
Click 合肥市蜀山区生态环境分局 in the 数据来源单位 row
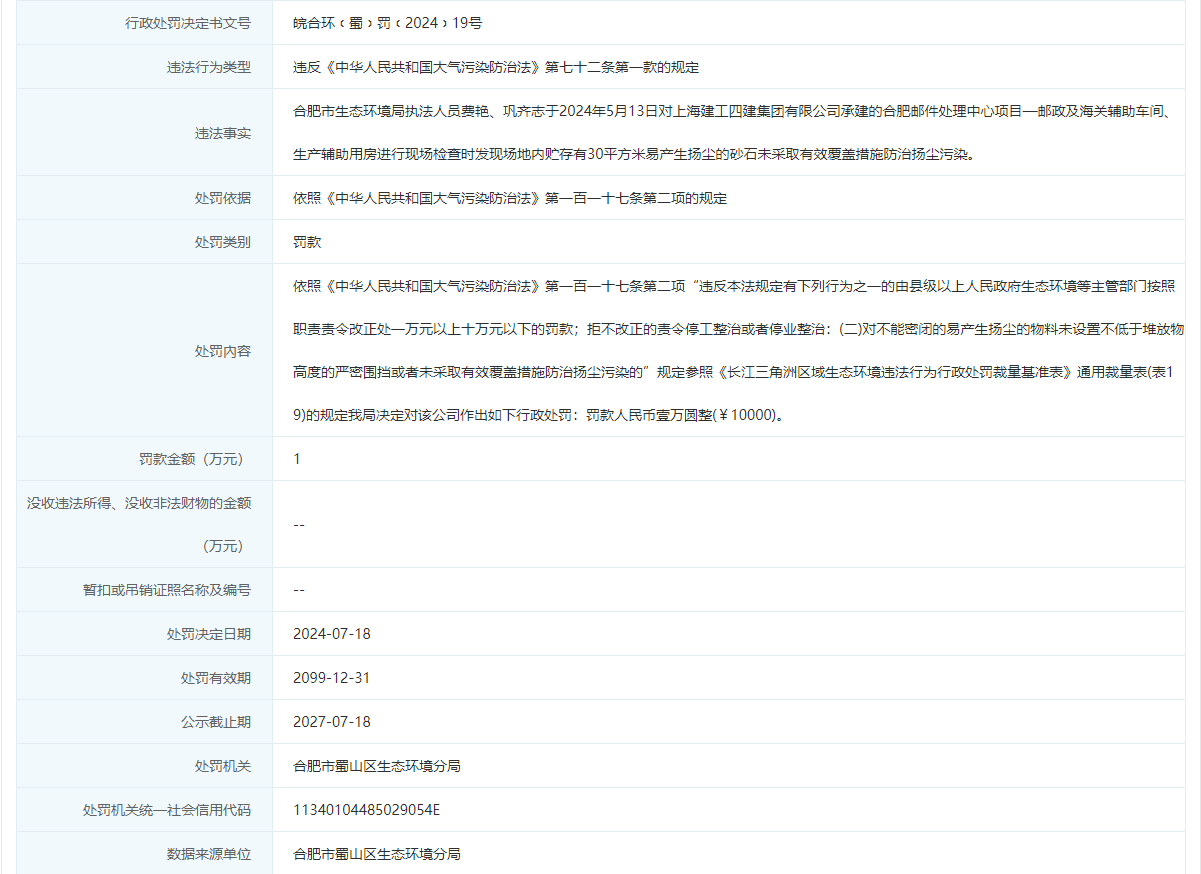click(377, 854)
